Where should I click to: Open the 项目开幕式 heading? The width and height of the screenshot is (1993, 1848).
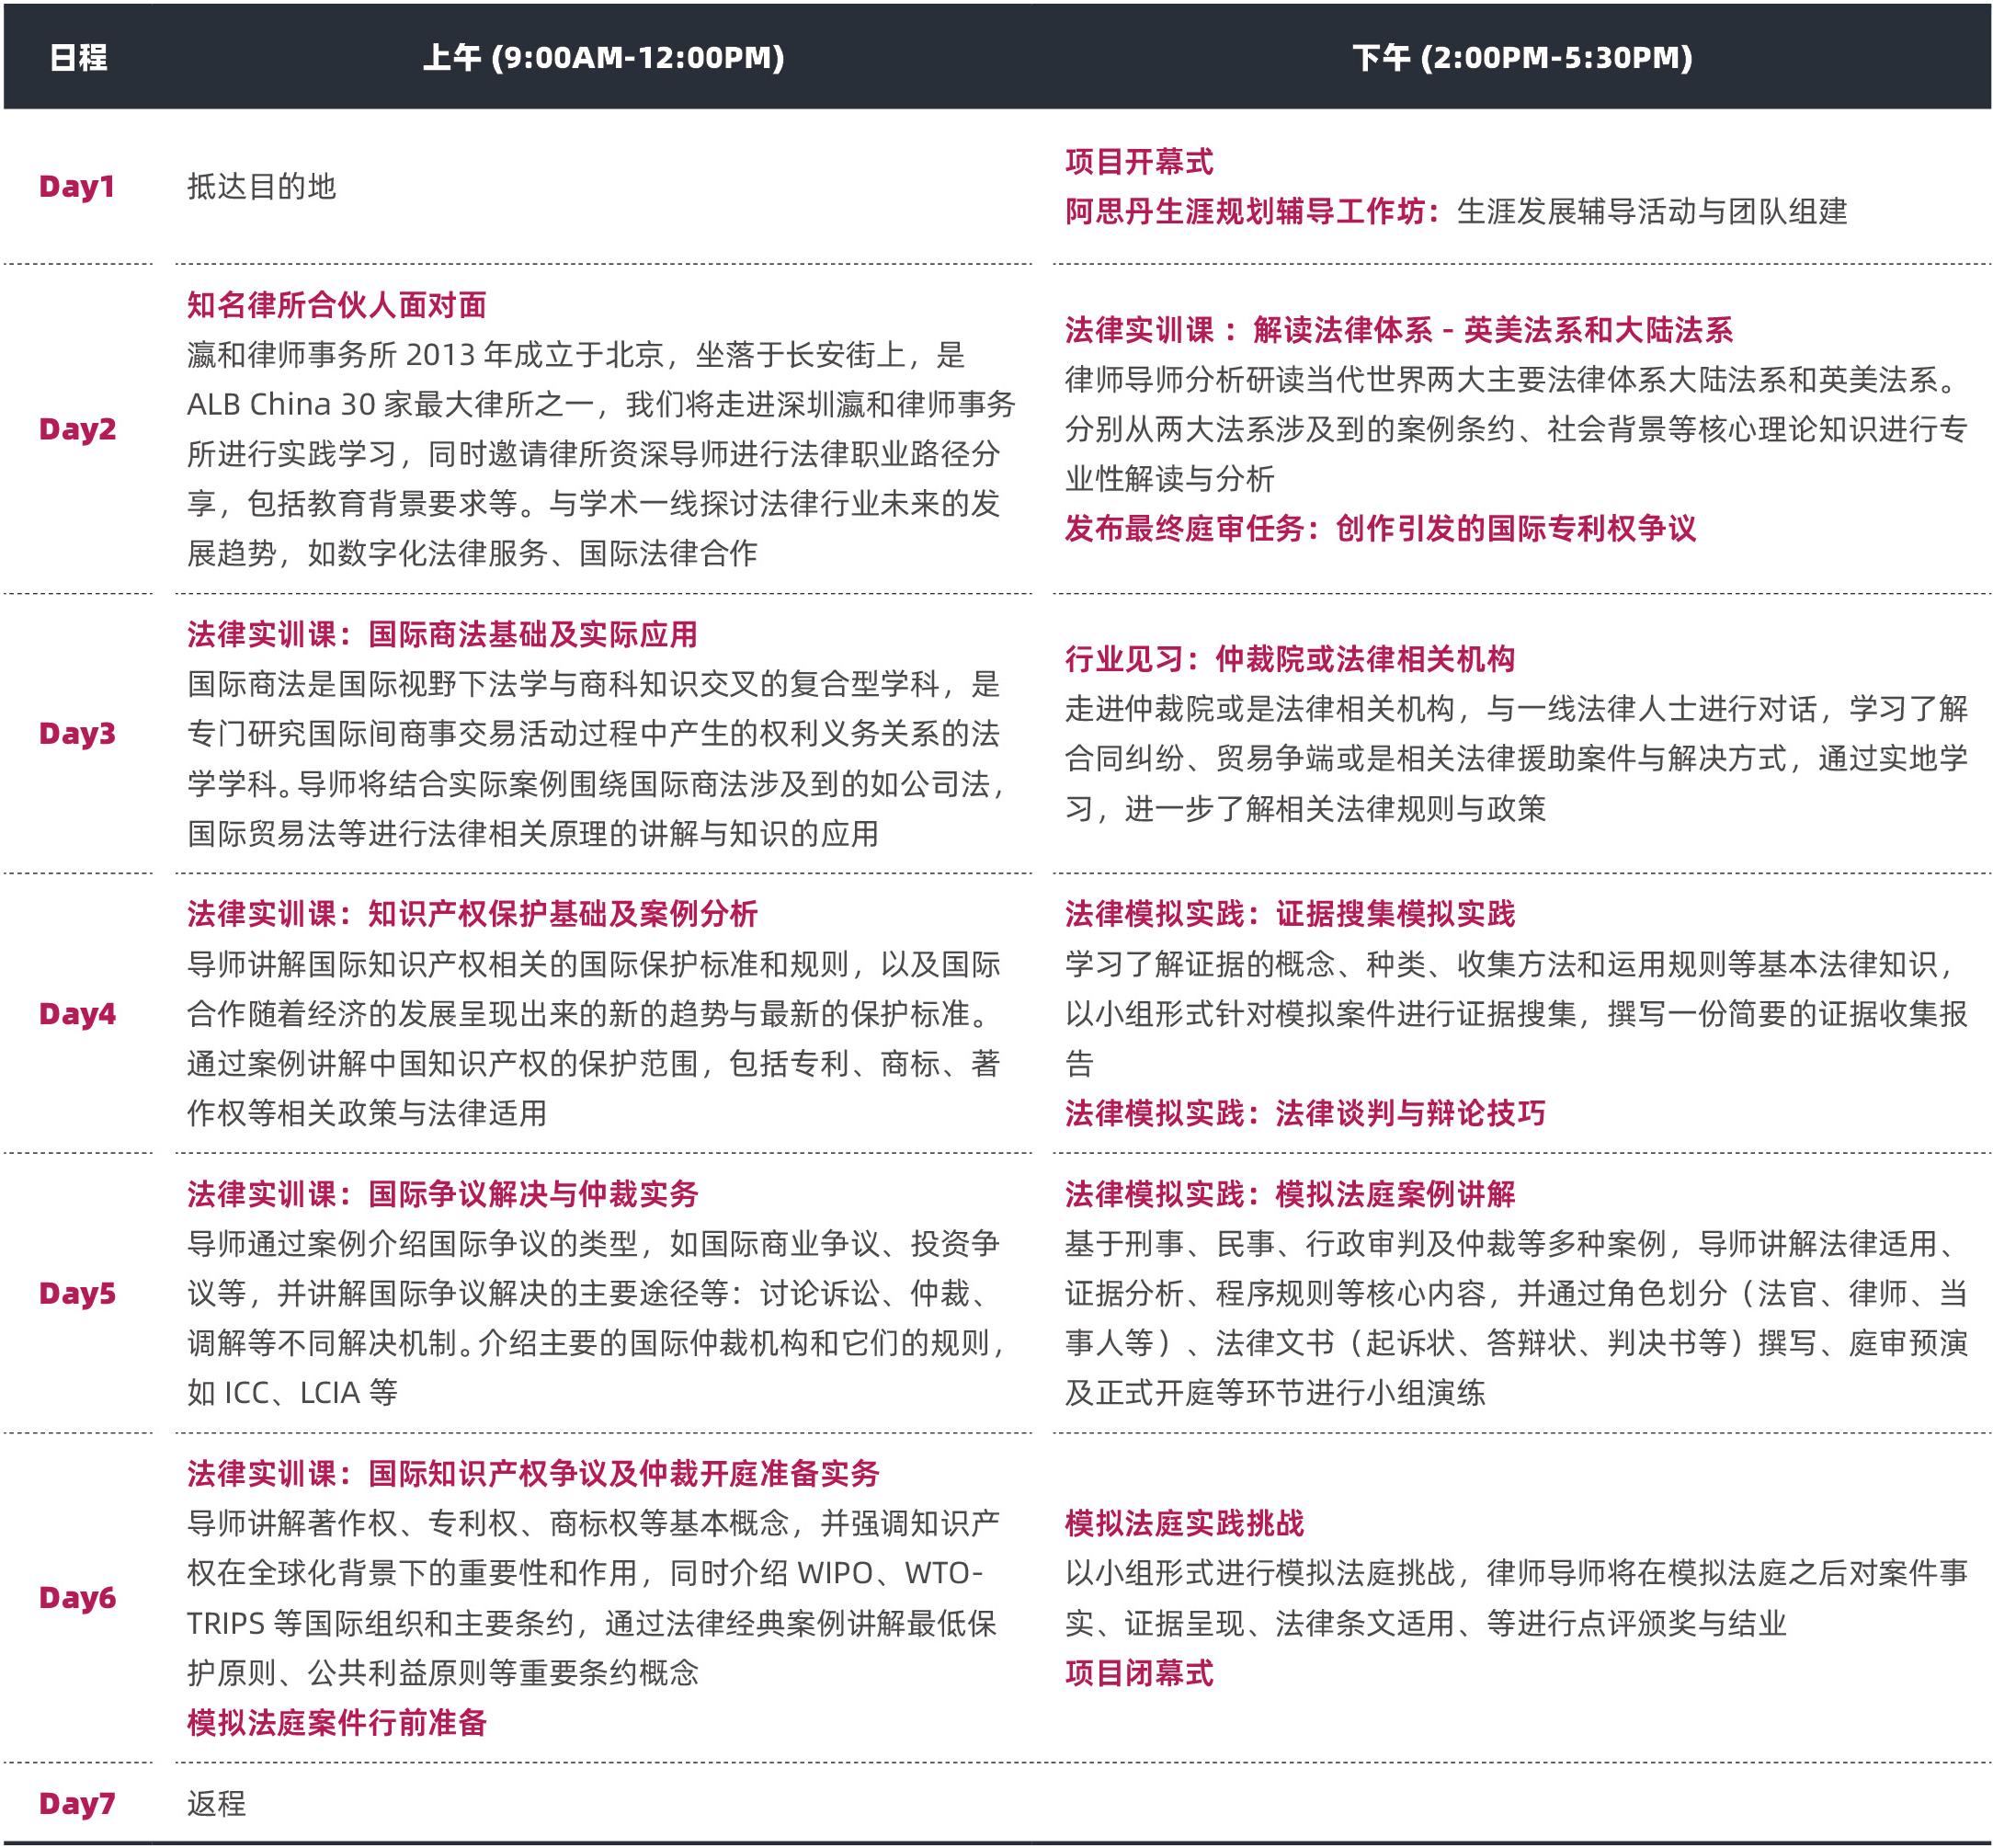click(1139, 162)
